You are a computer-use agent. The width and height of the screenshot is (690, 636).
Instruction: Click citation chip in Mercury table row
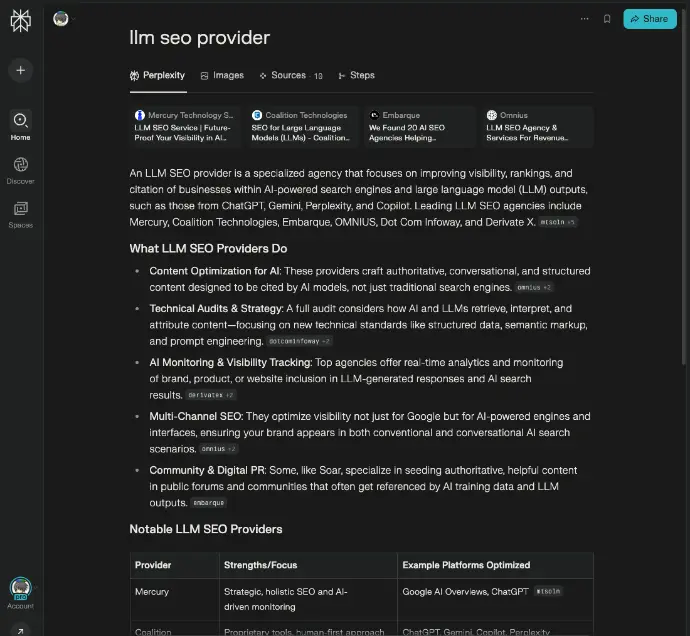(548, 592)
